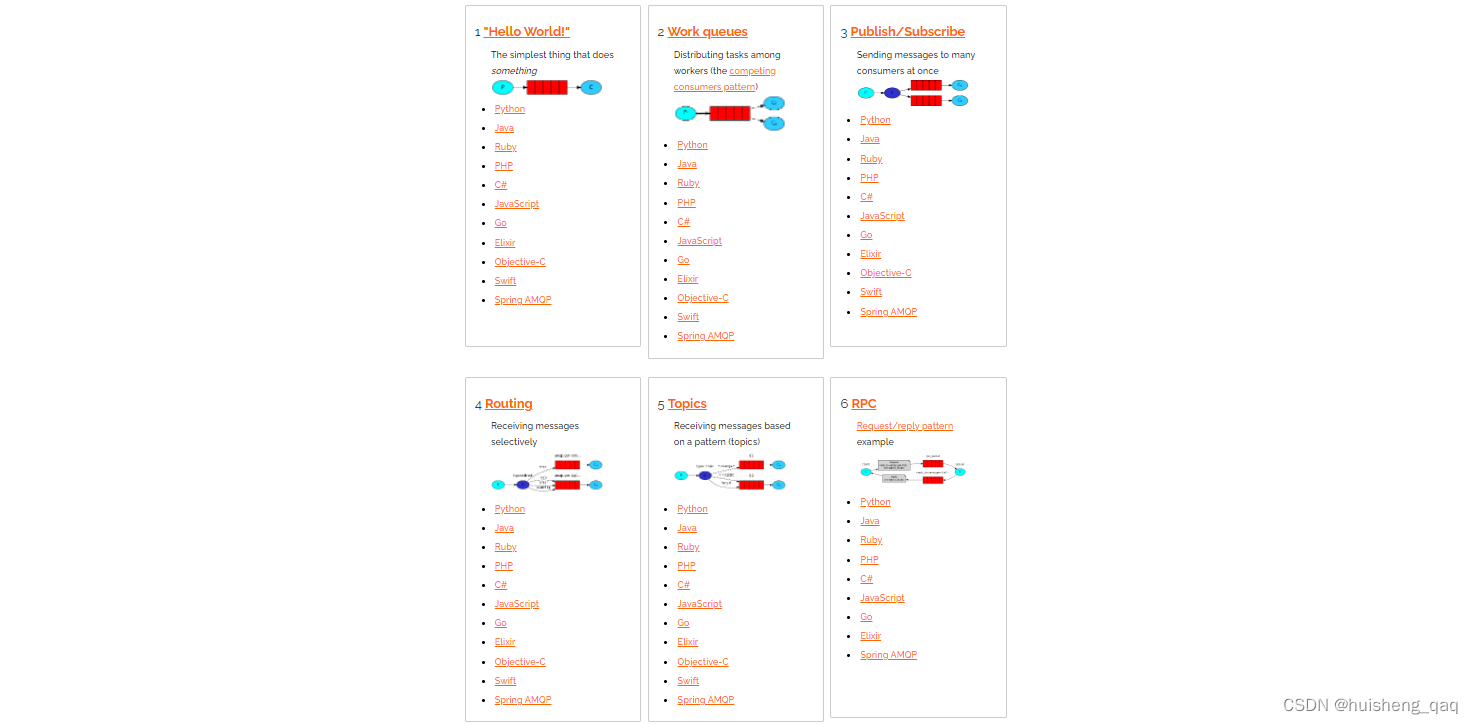Open the Routing tutorial heading

[x=509, y=404]
